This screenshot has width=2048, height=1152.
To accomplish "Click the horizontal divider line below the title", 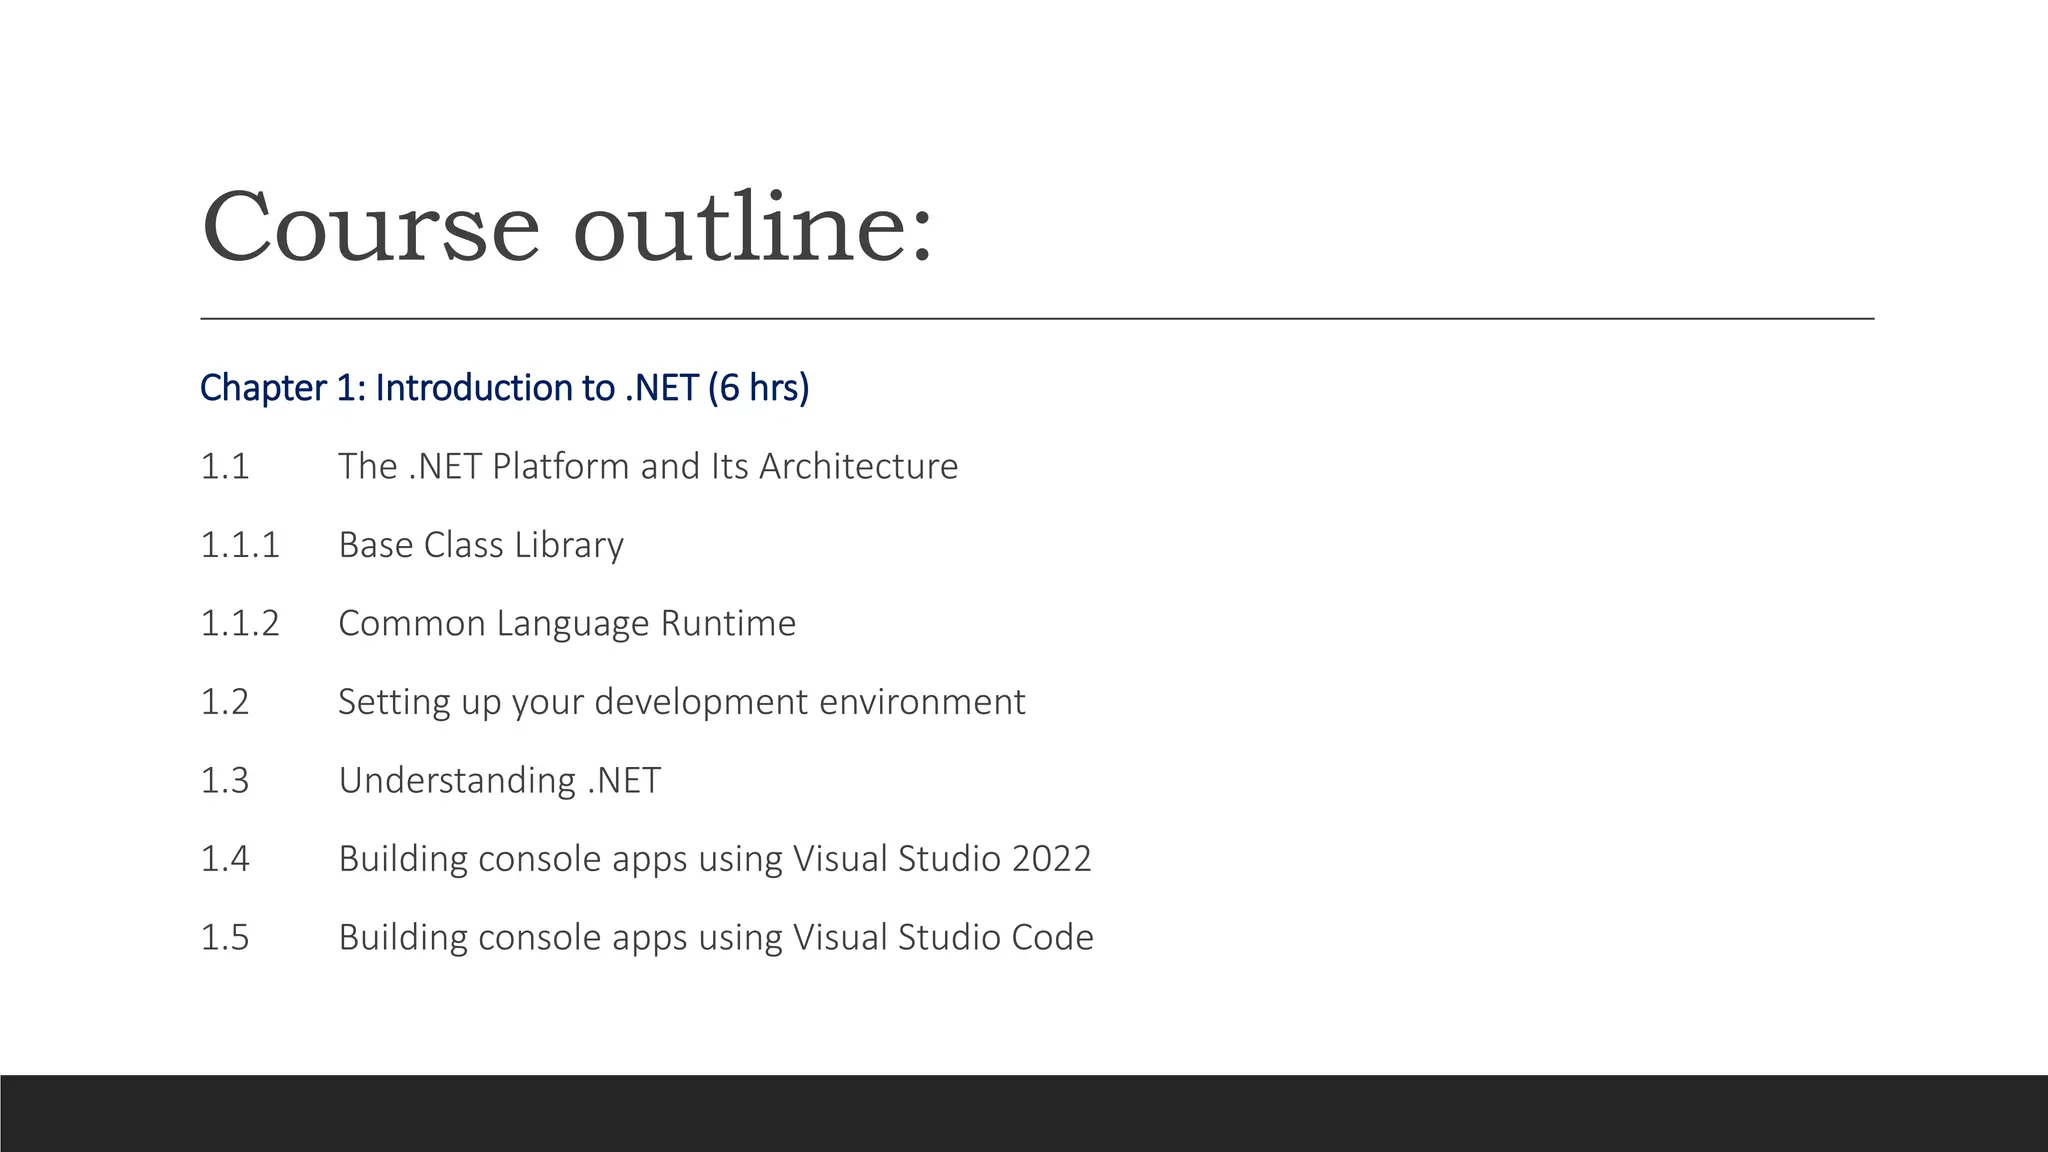I will coord(1037,319).
